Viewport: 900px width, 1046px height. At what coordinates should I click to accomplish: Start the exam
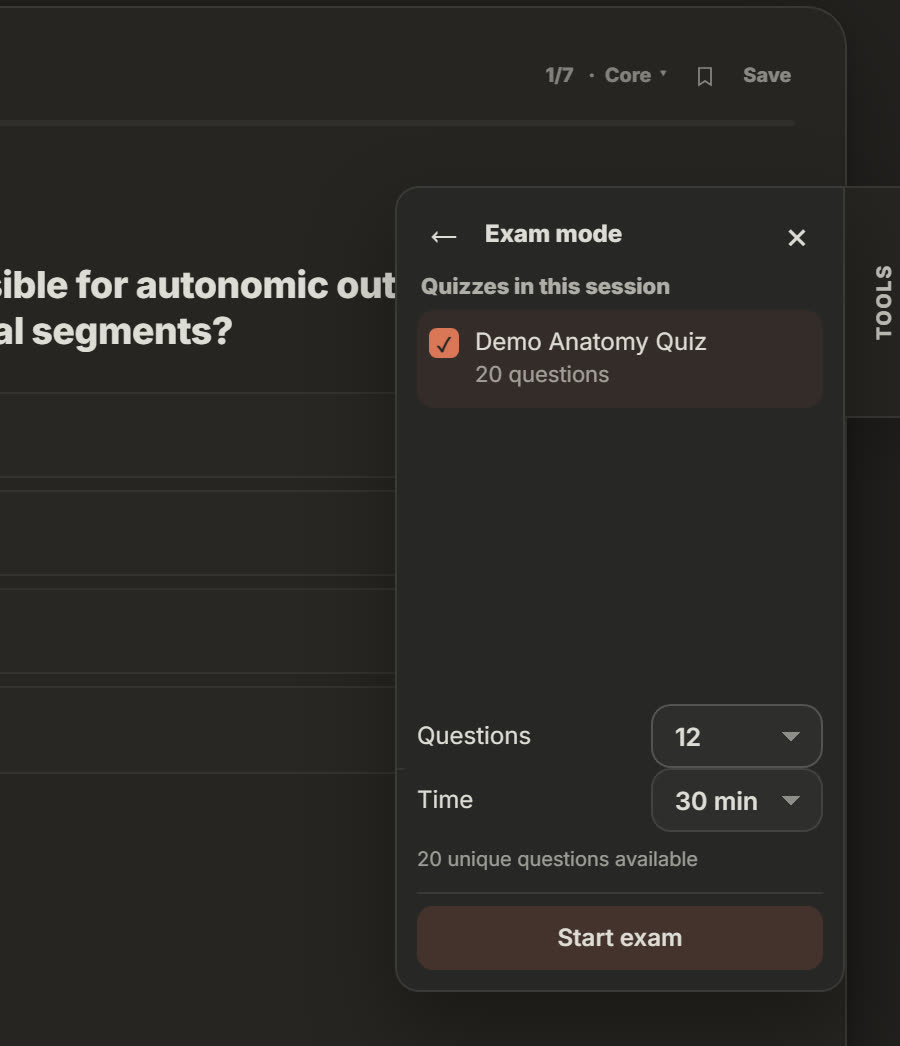[620, 937]
